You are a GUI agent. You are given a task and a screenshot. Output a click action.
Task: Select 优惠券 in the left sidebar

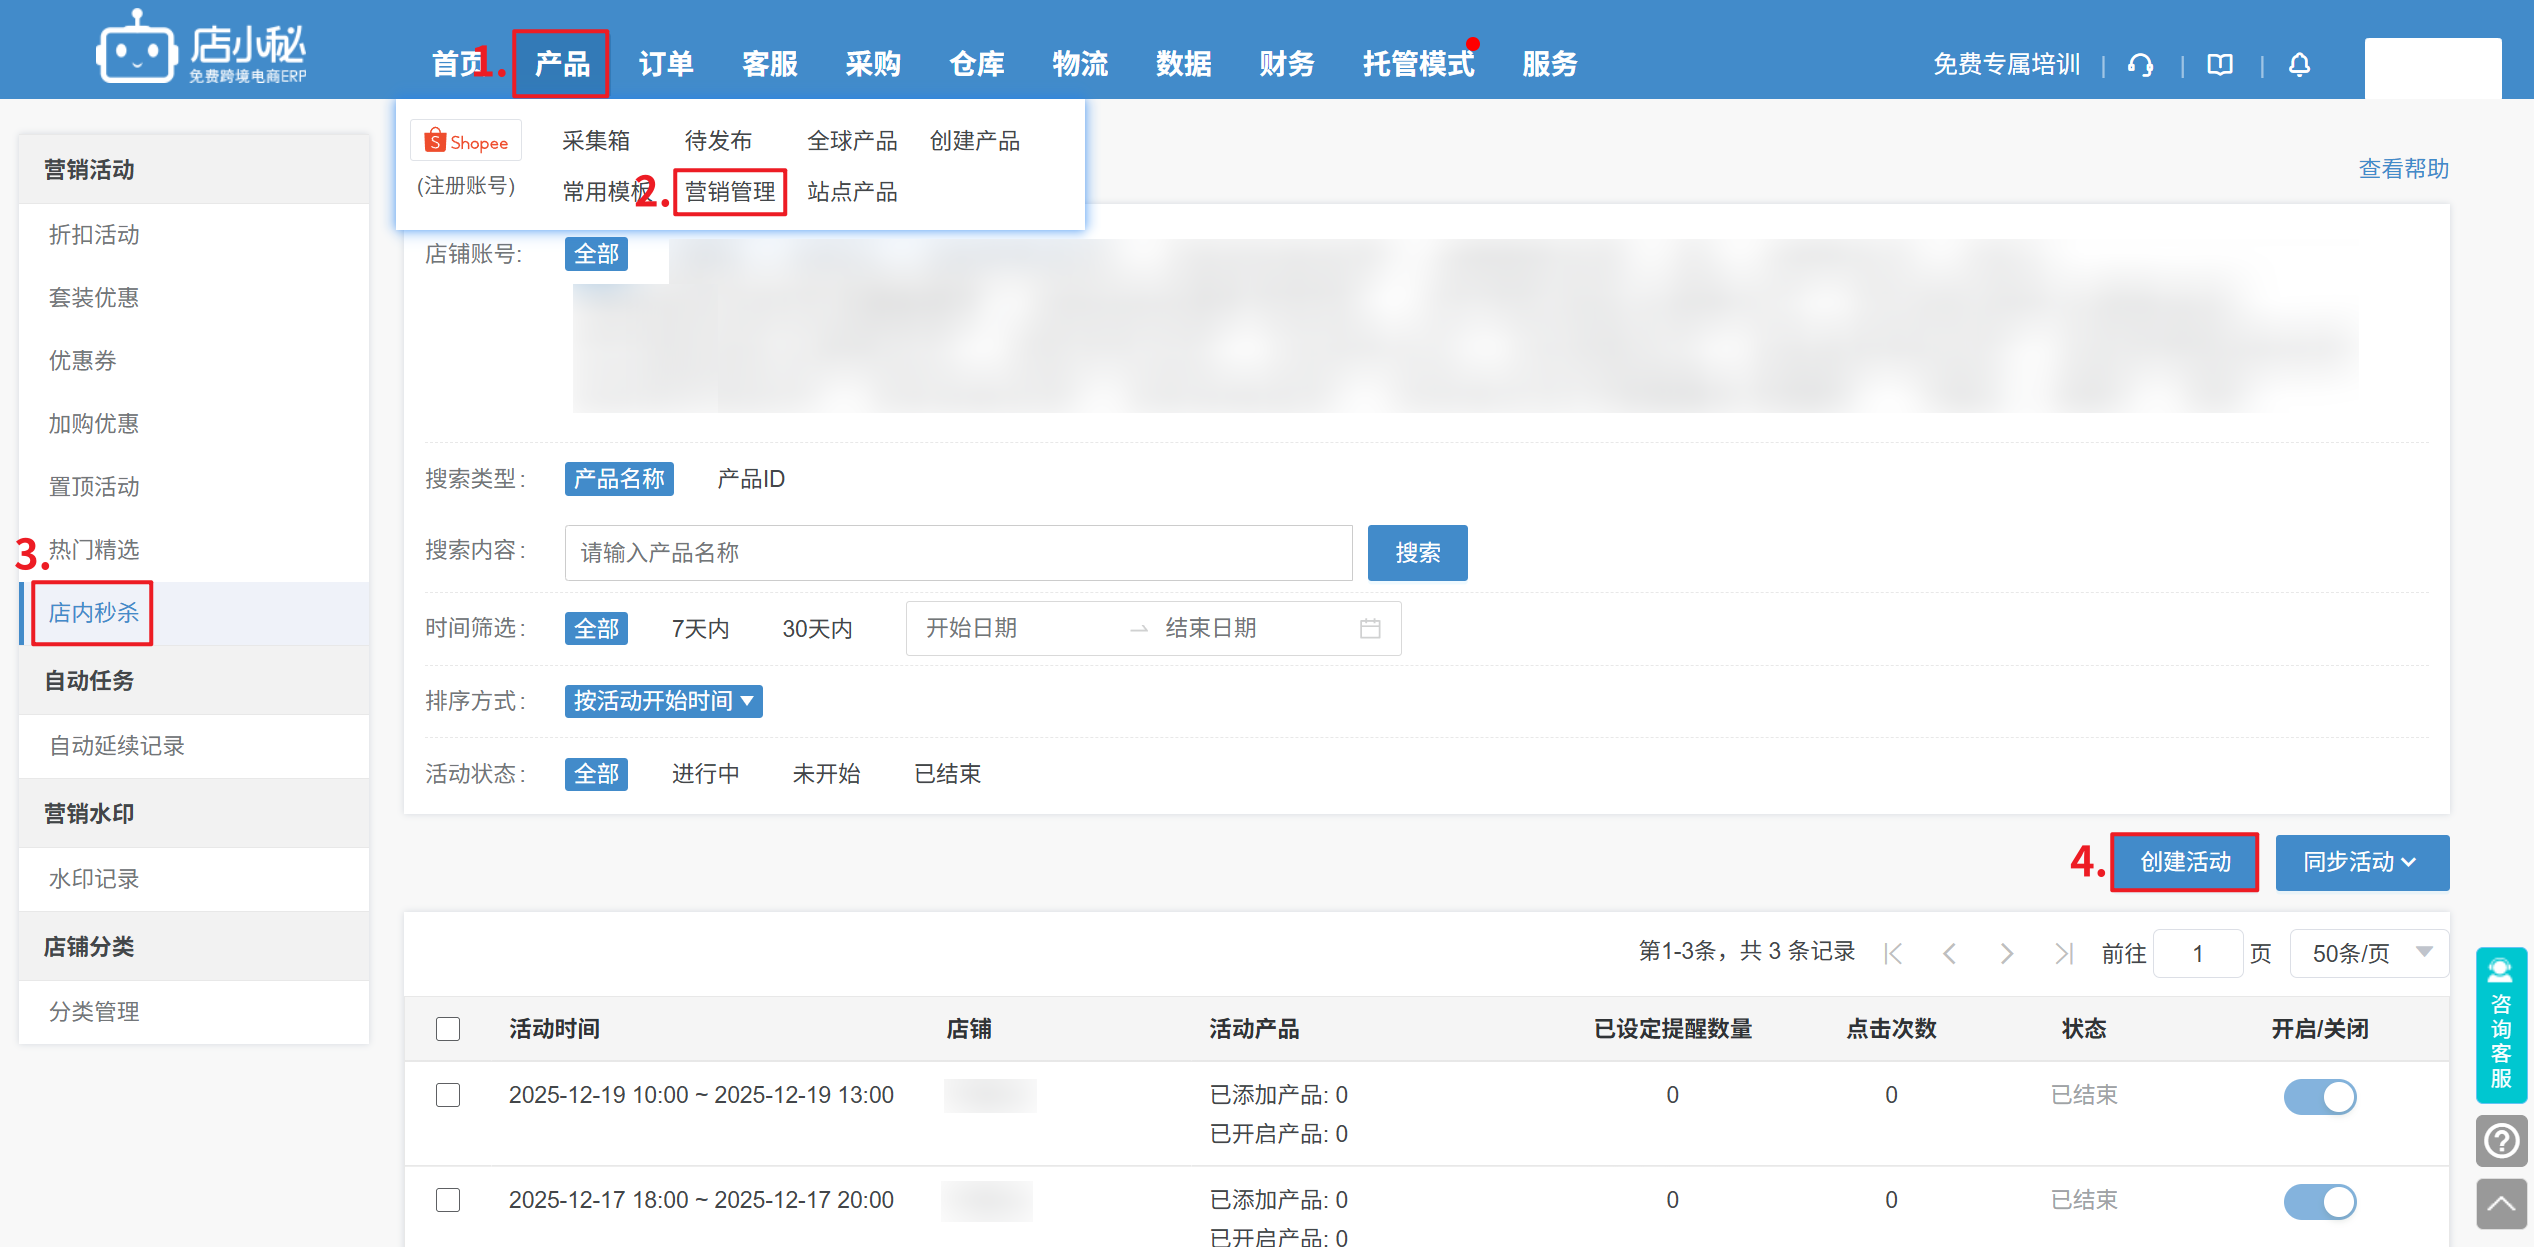83,361
